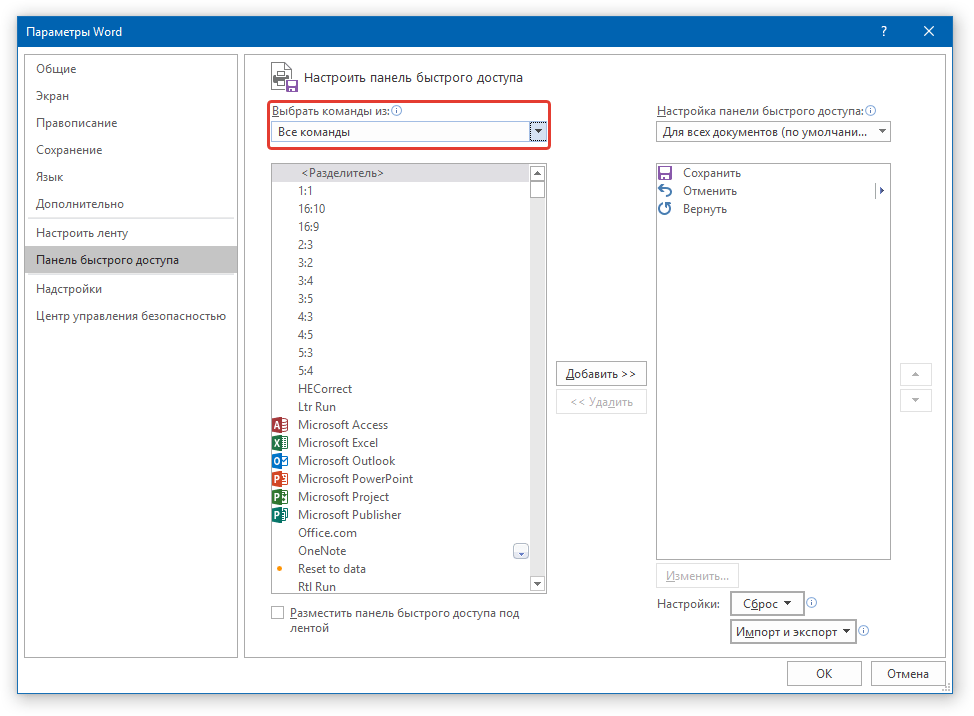The image size is (974, 716).
Task: Click the Microsoft Project icon
Action: click(280, 497)
